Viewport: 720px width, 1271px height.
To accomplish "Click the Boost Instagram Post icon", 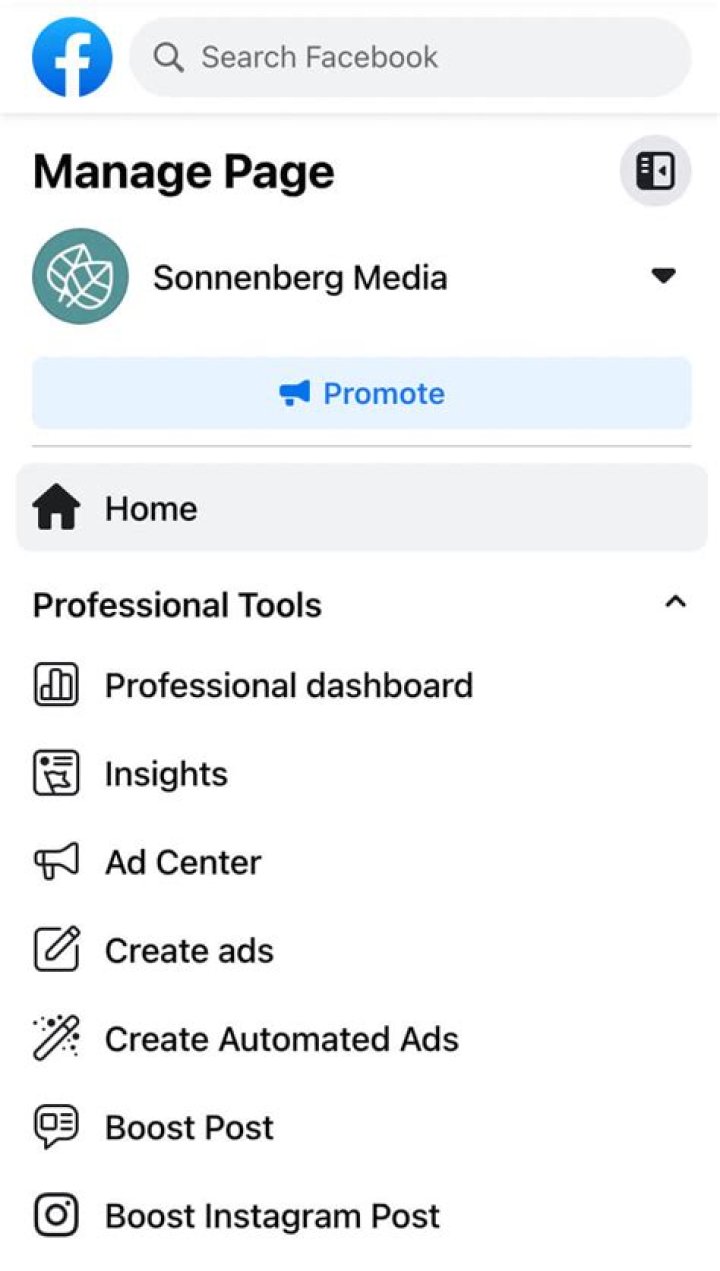I will [x=56, y=1215].
